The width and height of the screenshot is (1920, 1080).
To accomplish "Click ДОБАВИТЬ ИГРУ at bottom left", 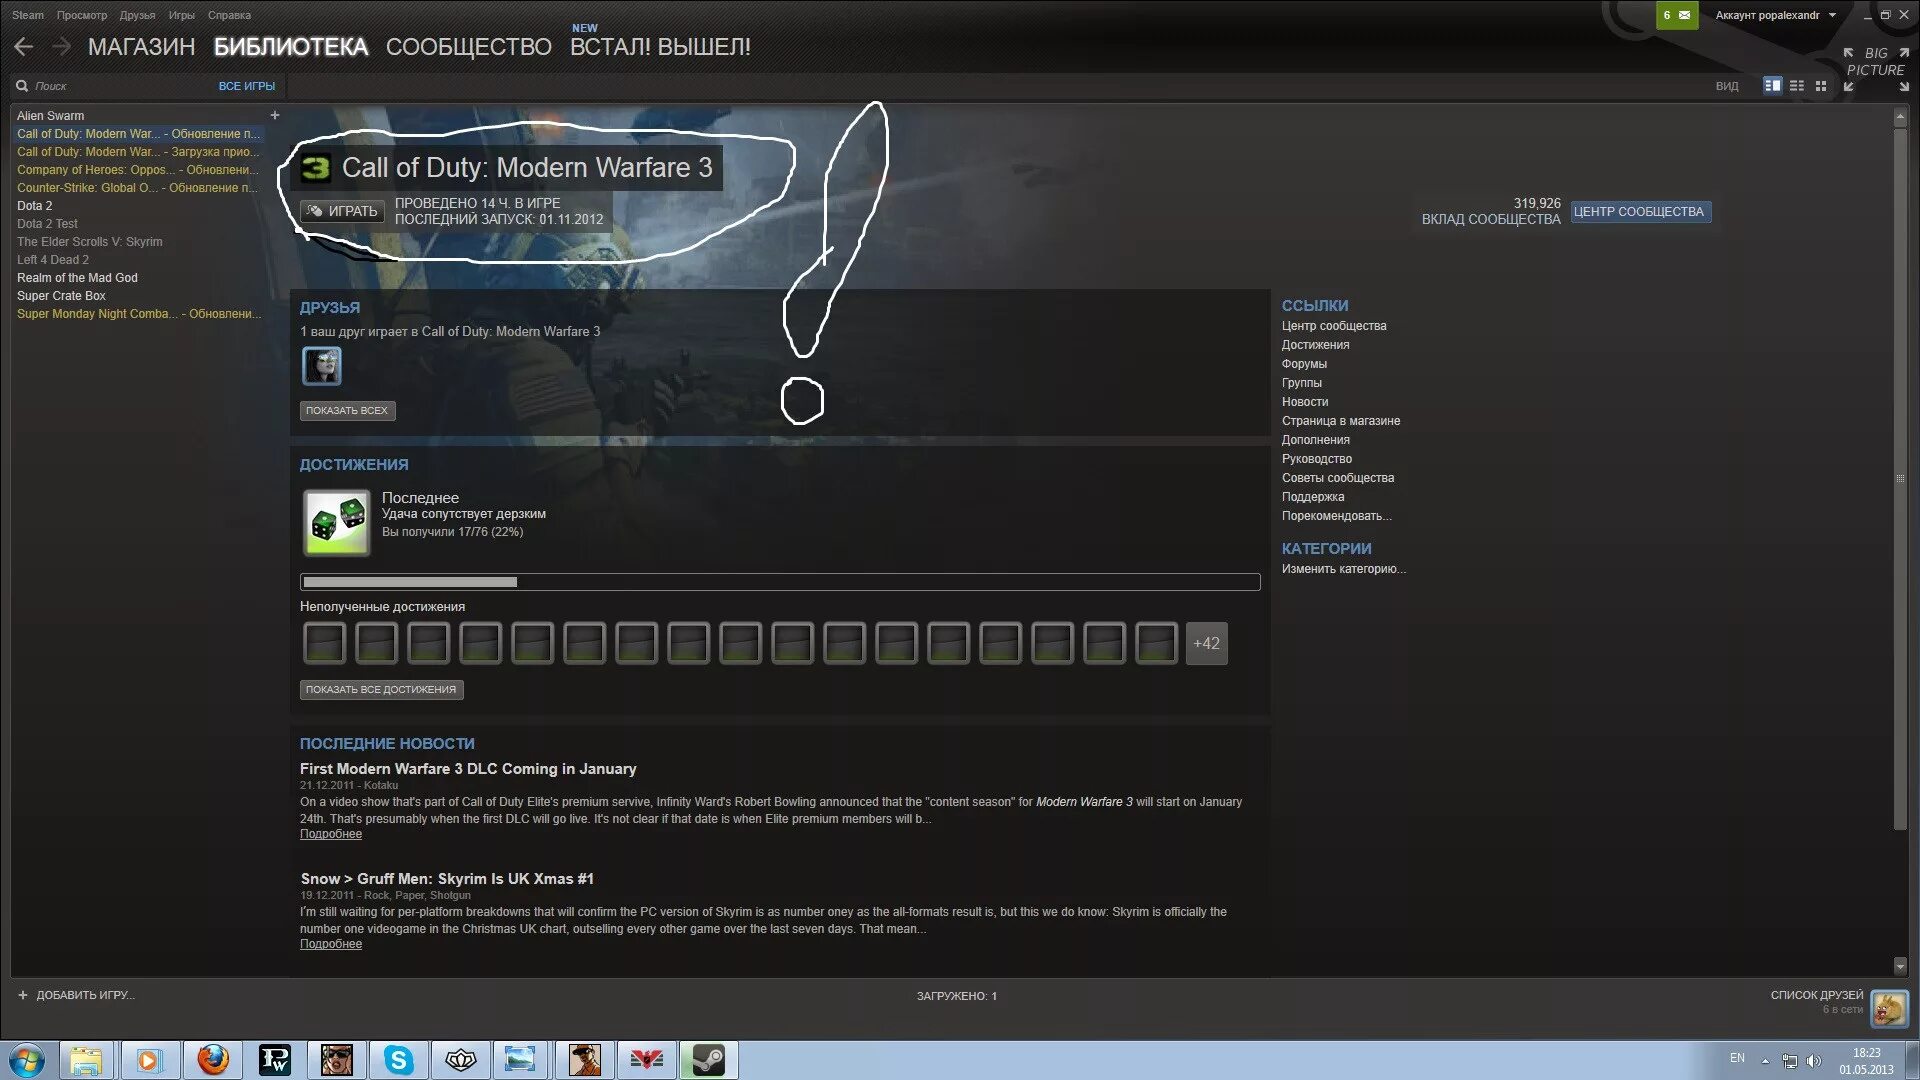I will click(77, 995).
